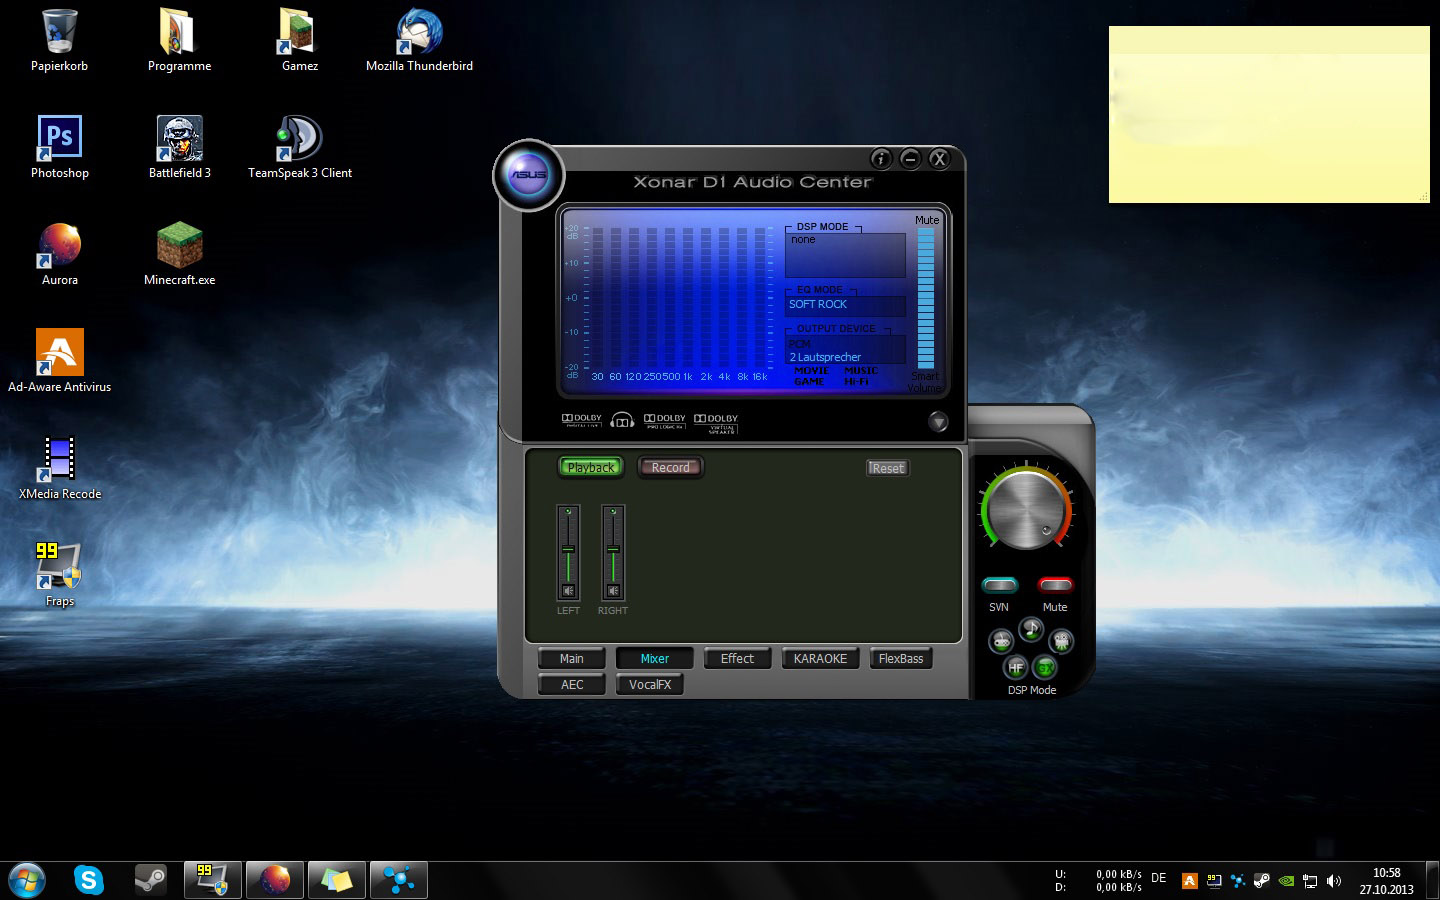Click the DE language indicator
Screen dimensions: 1440x900
1159,878
